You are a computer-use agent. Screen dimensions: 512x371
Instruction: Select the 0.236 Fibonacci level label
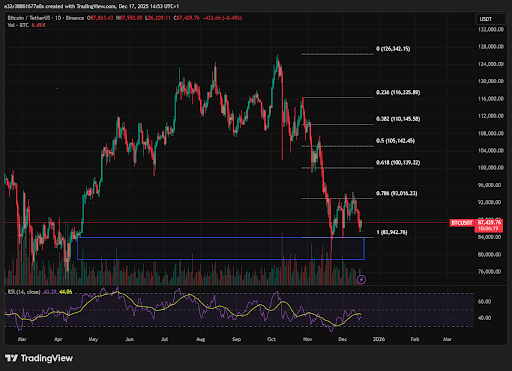[398, 92]
